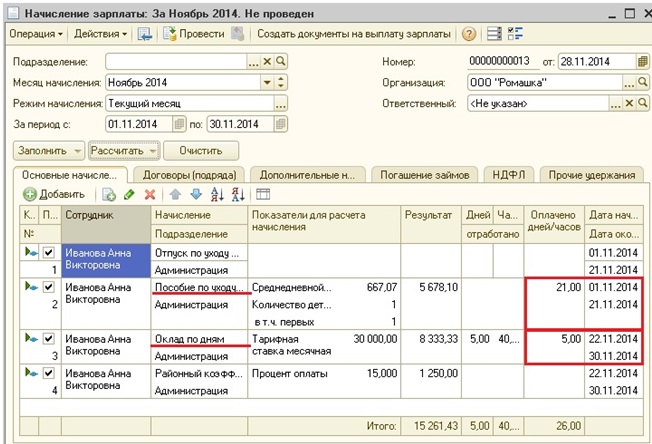Click the red X delete row icon
652x444 pixels.
[x=150, y=194]
